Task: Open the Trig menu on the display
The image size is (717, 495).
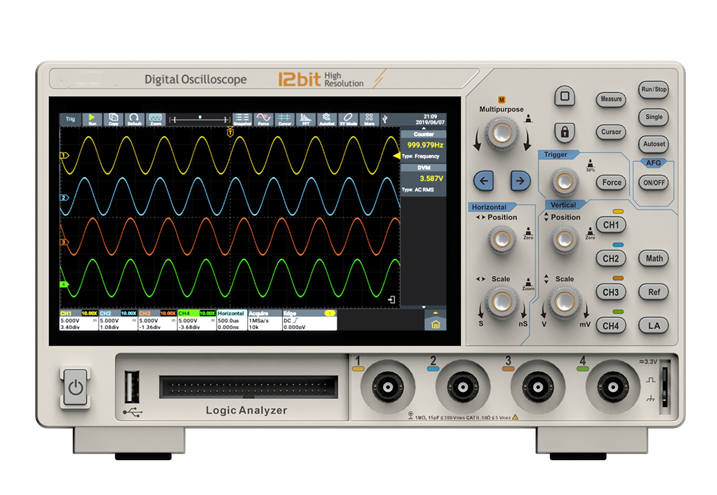Action: tap(69, 118)
